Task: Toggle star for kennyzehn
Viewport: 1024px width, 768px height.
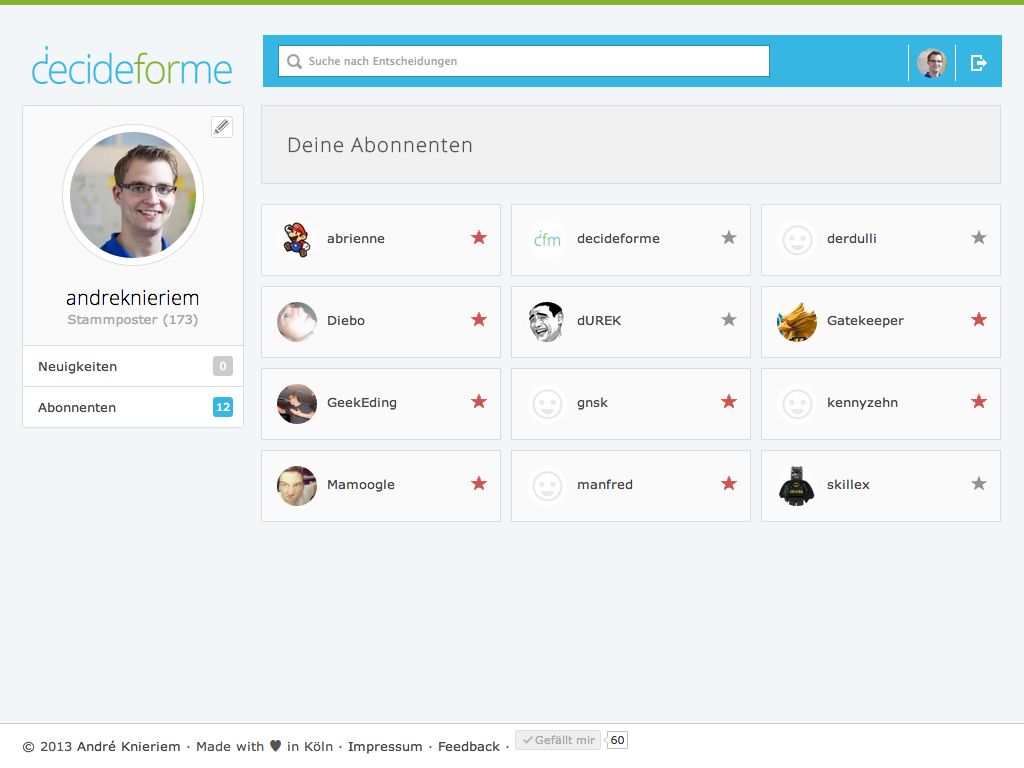Action: (x=979, y=402)
